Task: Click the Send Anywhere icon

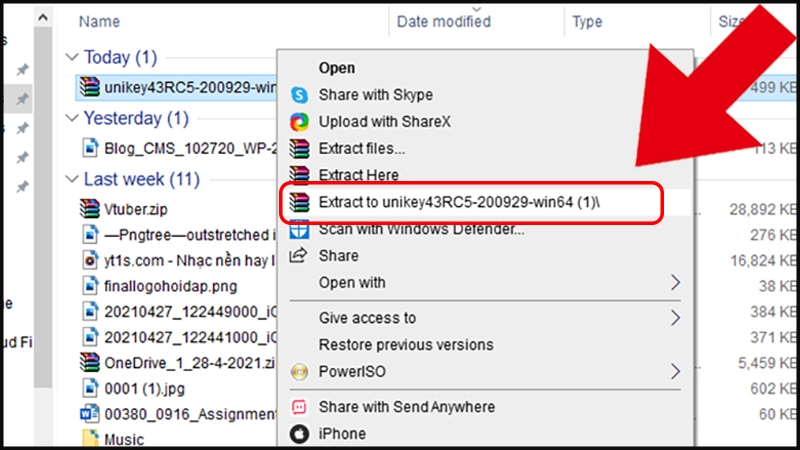Action: pos(299,407)
